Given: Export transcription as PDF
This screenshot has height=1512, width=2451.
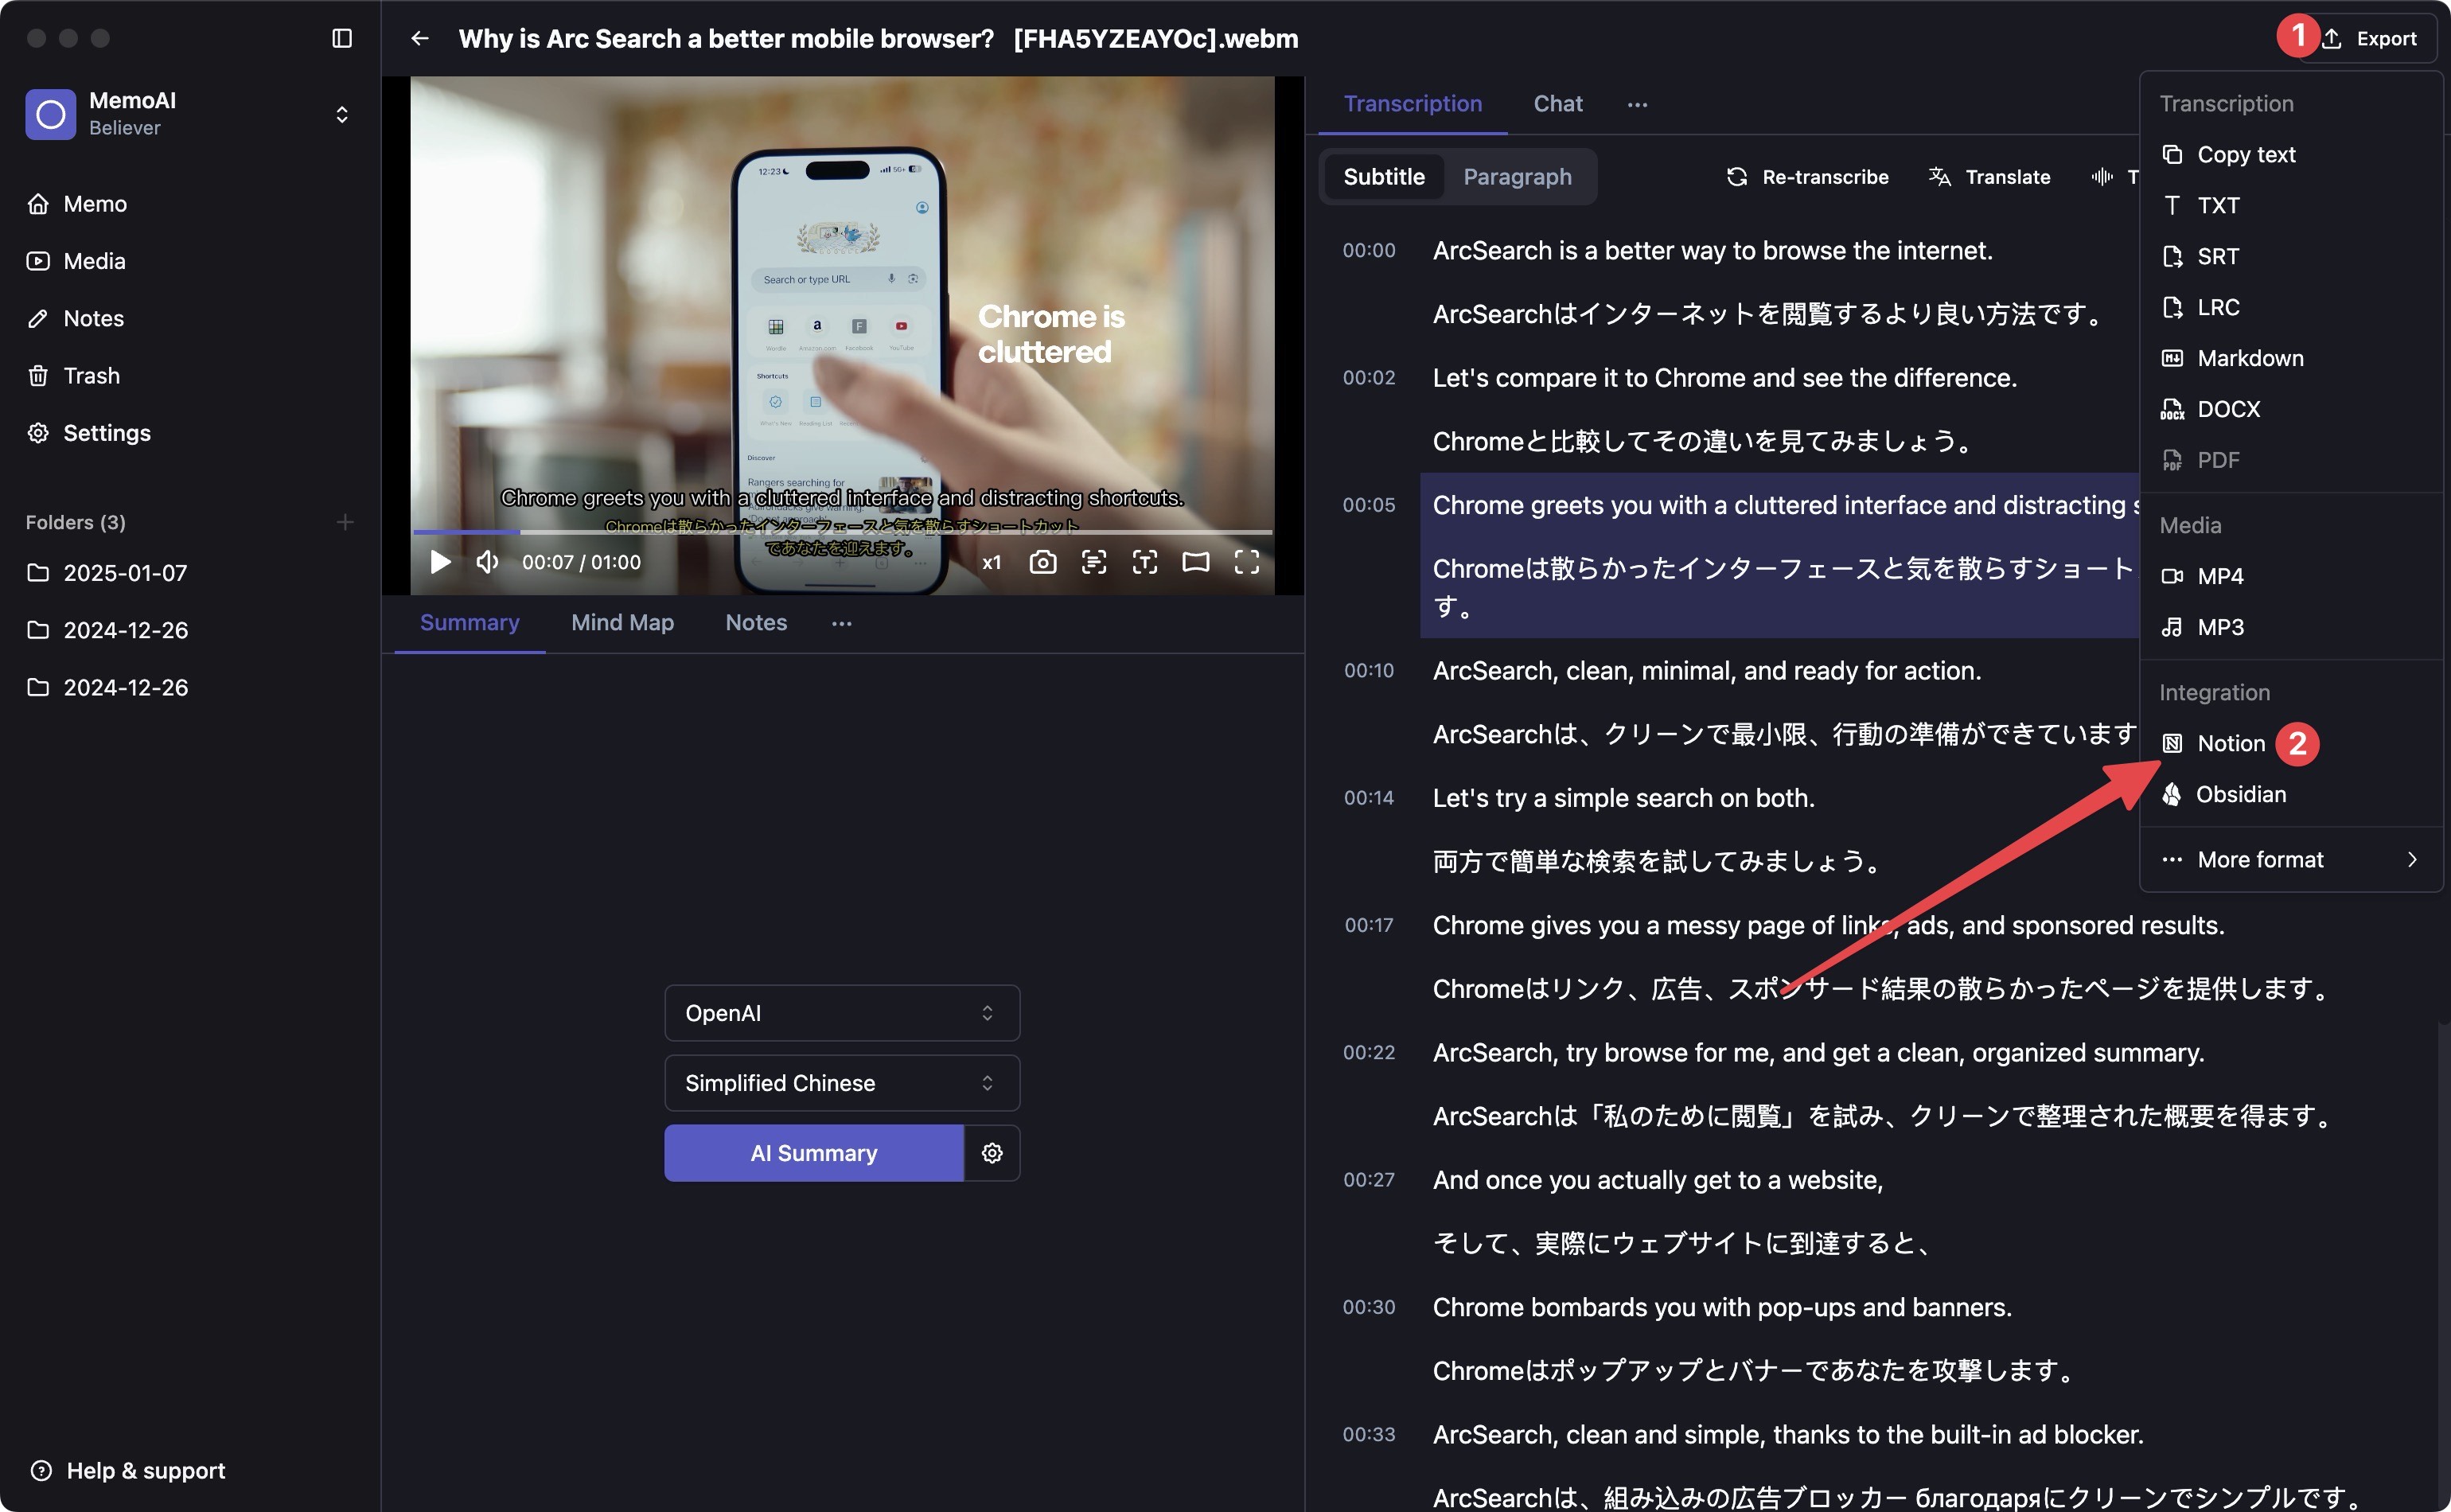Looking at the screenshot, I should pyautogui.click(x=2291, y=461).
